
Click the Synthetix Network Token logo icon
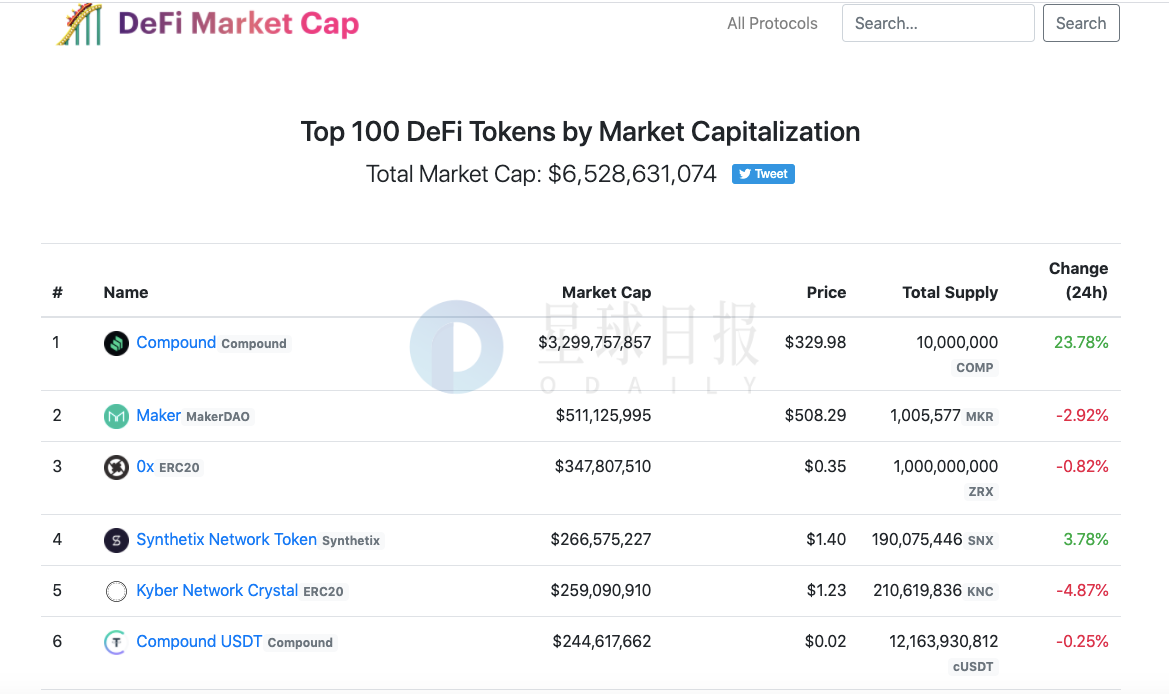116,540
